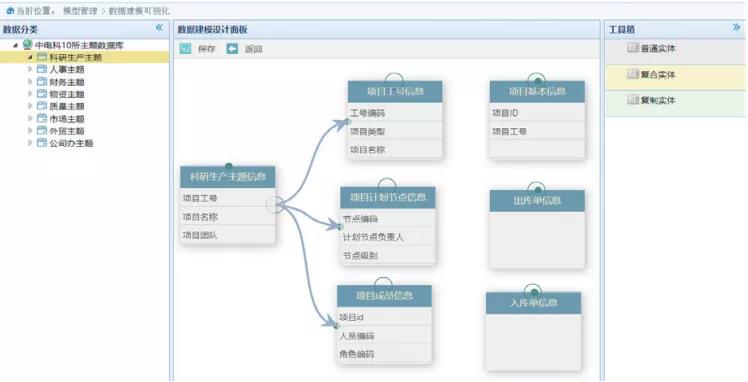
Task: Select the 项目计划节点信息 entity header
Action: pos(388,197)
